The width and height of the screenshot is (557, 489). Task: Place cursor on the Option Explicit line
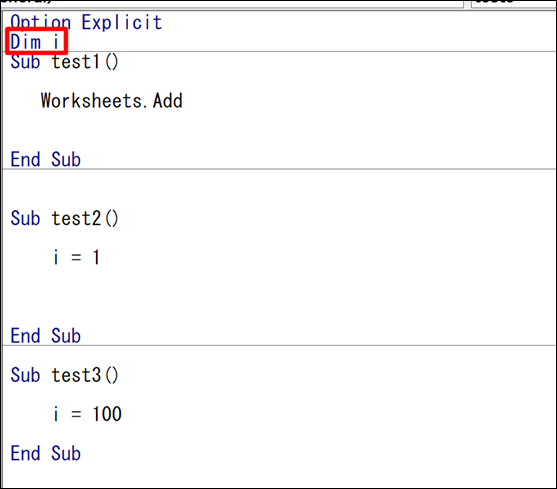(x=86, y=22)
